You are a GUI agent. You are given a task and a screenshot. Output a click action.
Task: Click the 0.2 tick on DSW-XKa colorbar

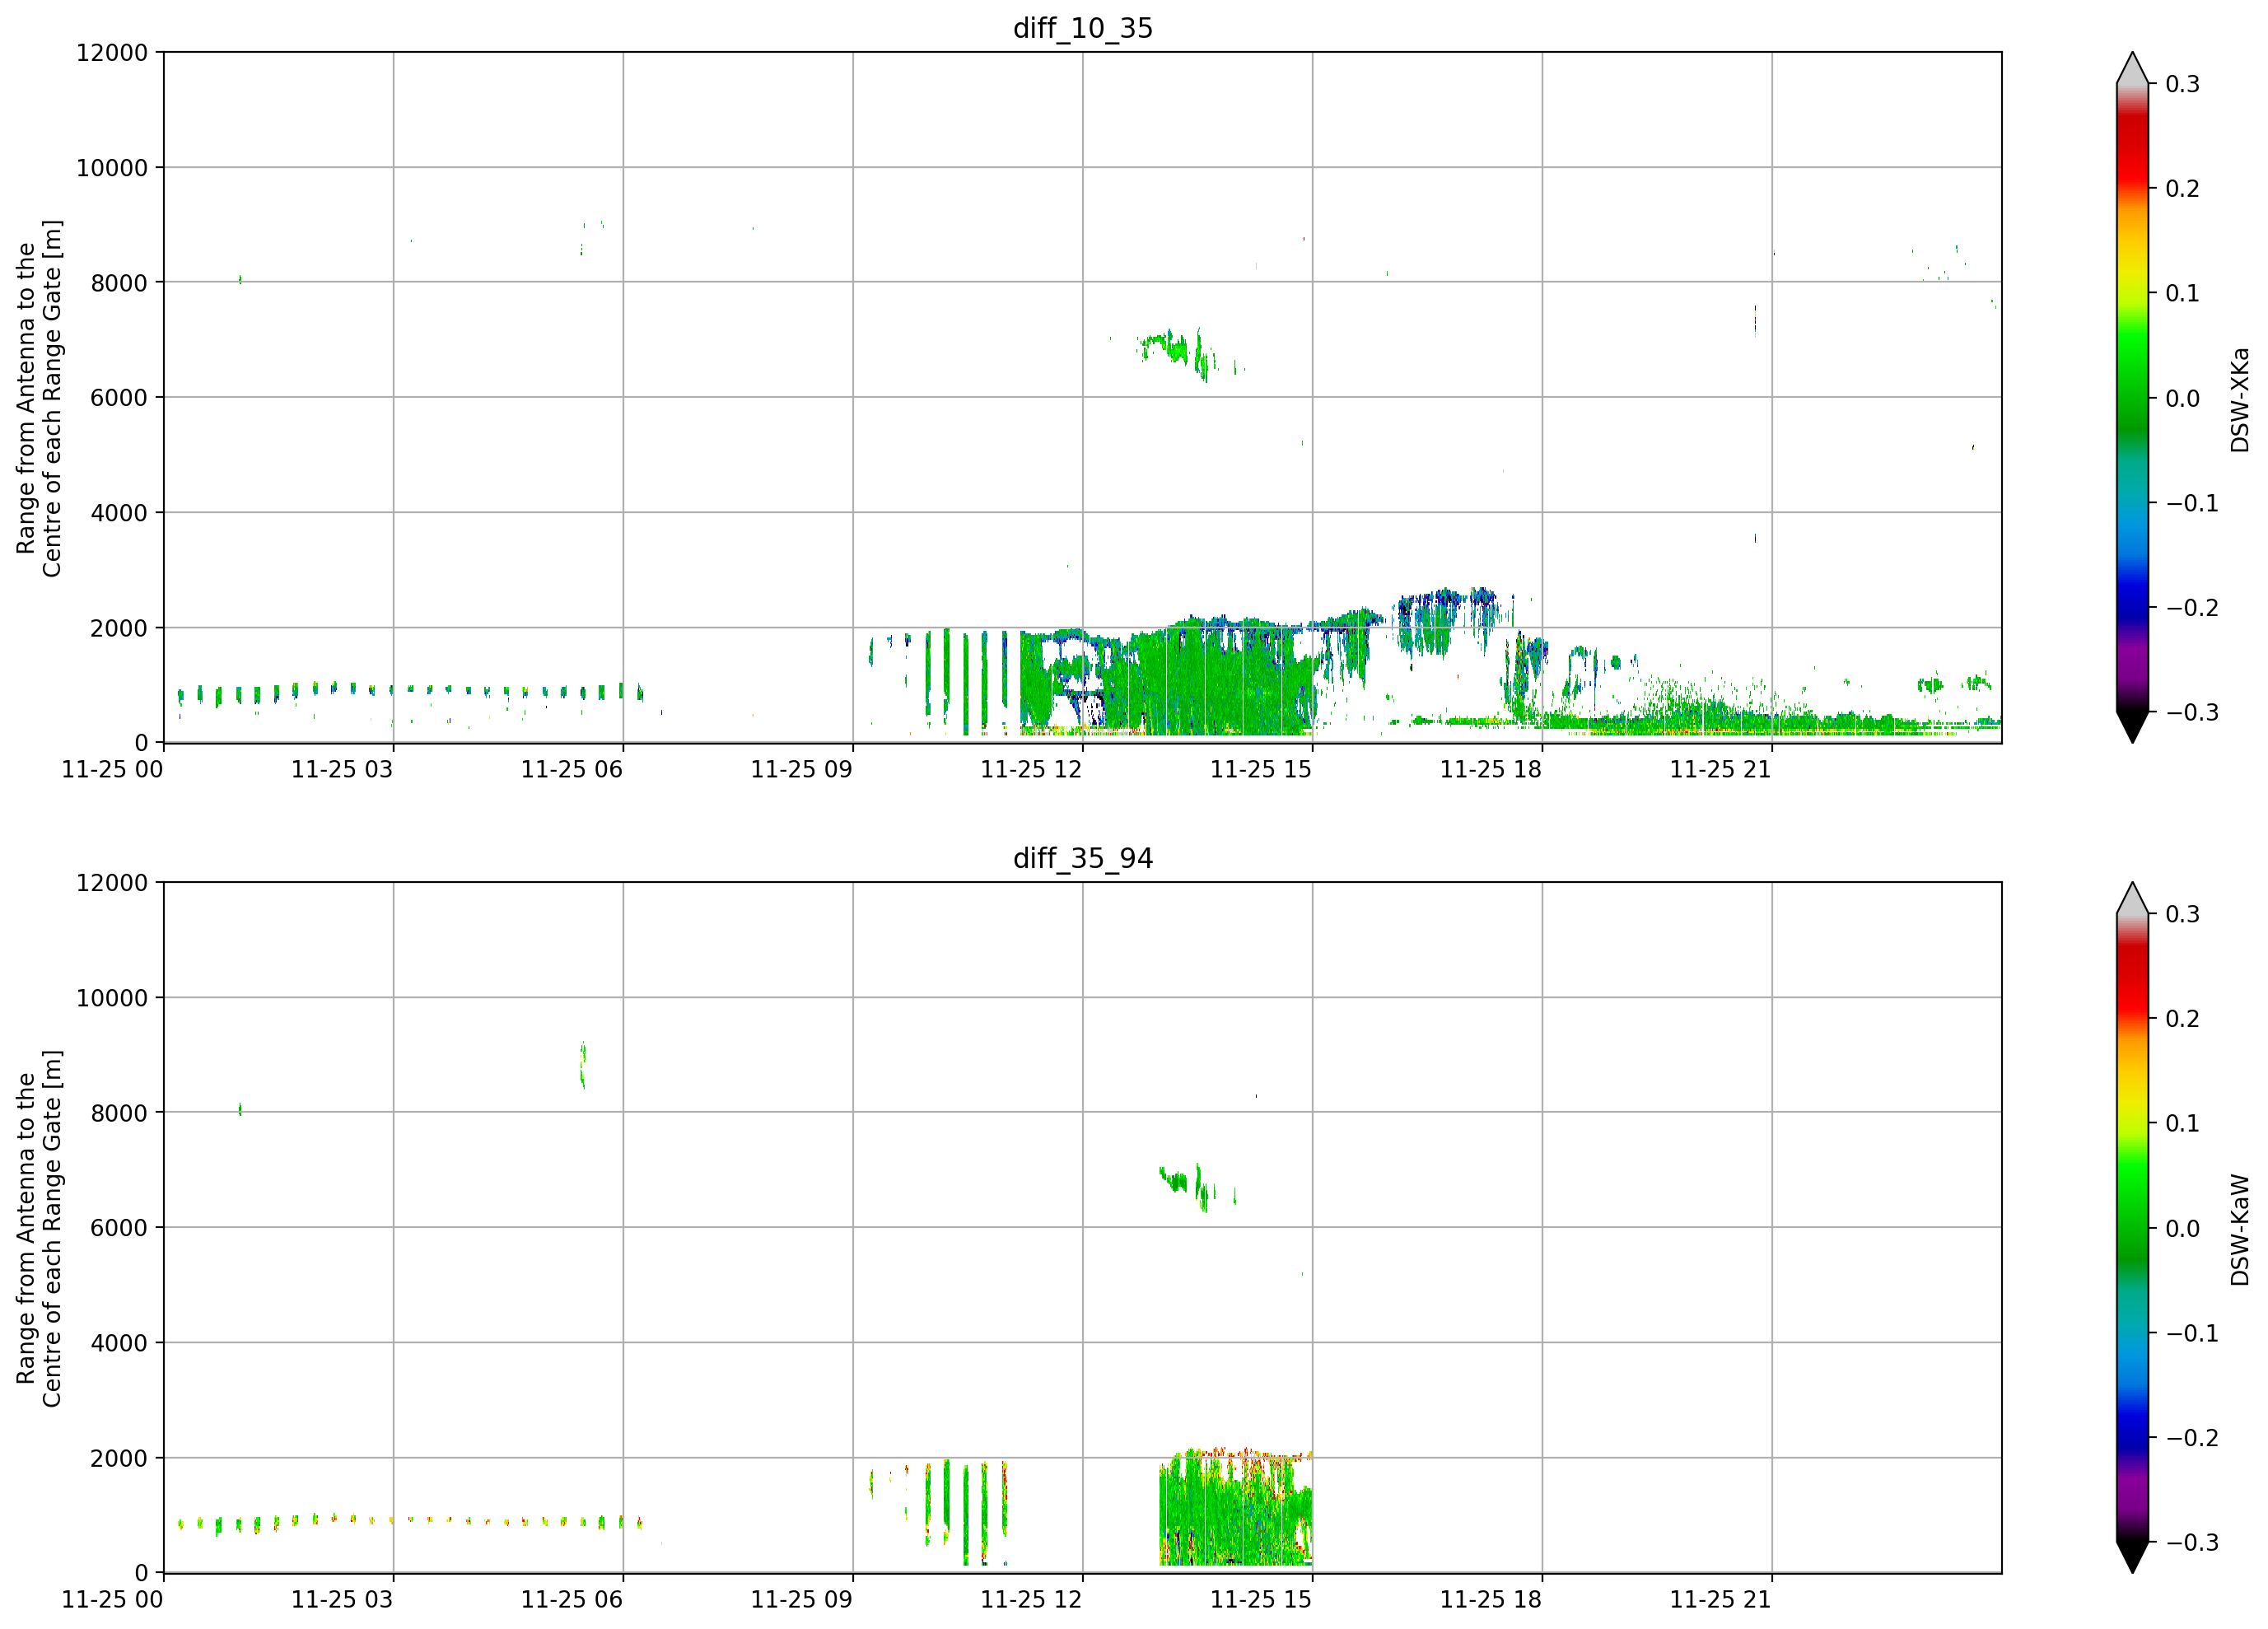coord(2182,189)
